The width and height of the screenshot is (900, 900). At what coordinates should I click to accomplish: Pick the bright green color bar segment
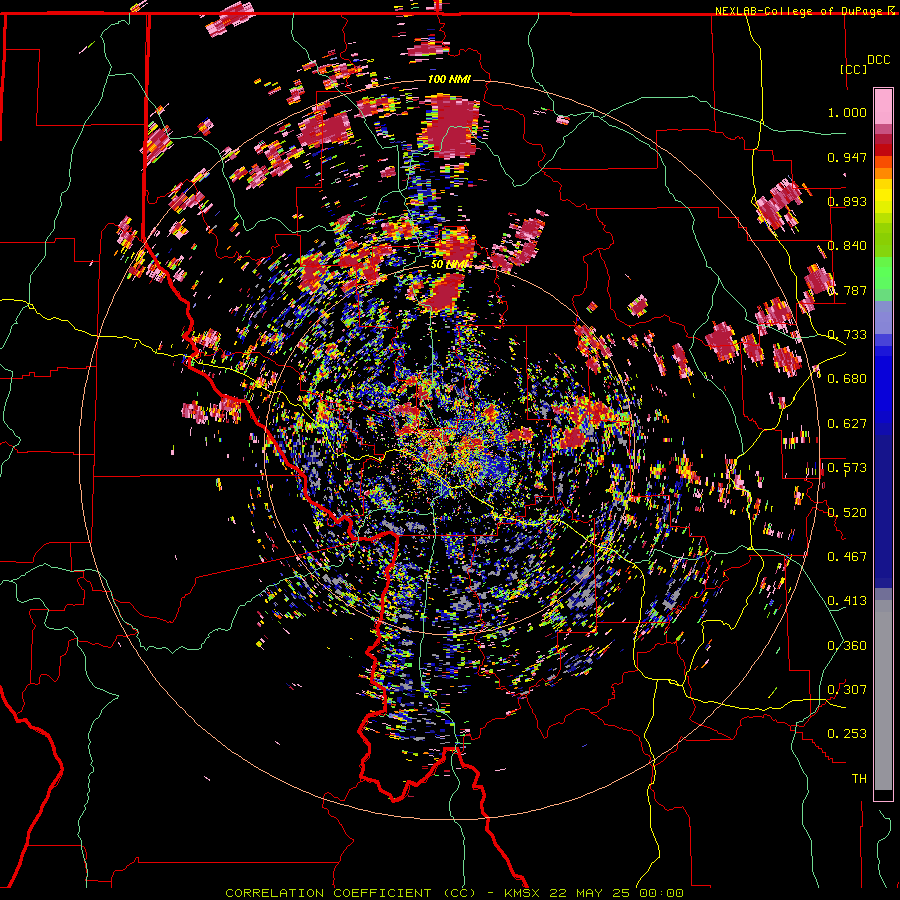pyautogui.click(x=883, y=273)
